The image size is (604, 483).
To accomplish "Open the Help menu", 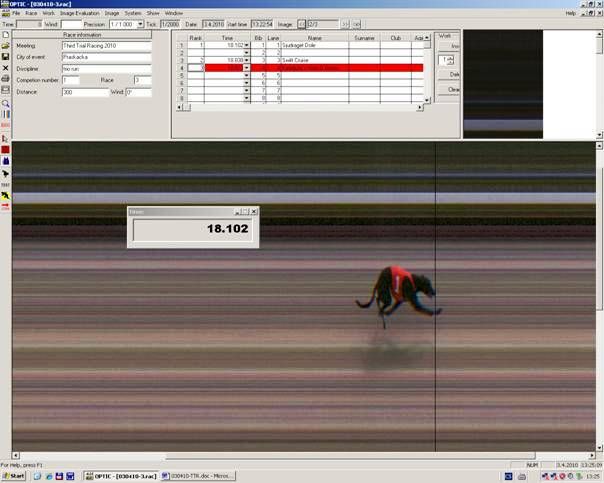I will coord(570,13).
